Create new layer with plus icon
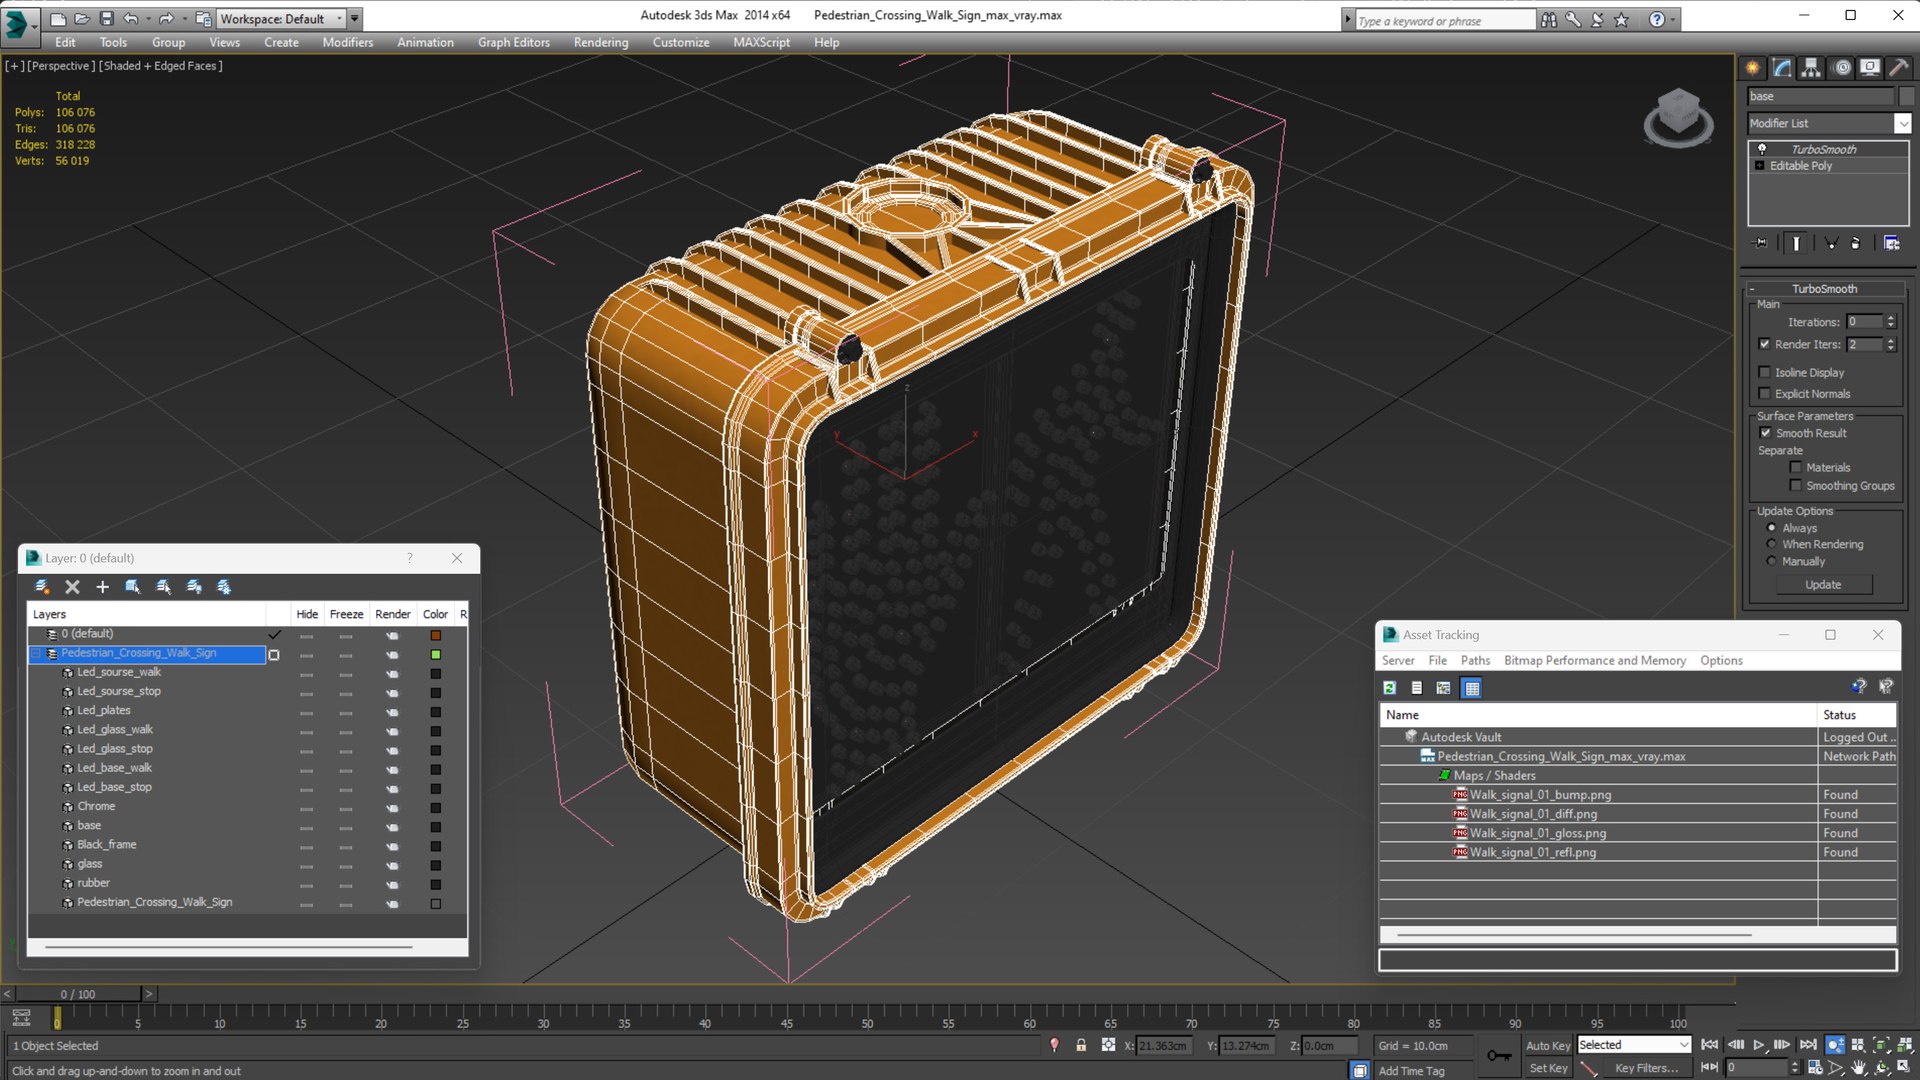Screen dimensions: 1920x1080 102,587
